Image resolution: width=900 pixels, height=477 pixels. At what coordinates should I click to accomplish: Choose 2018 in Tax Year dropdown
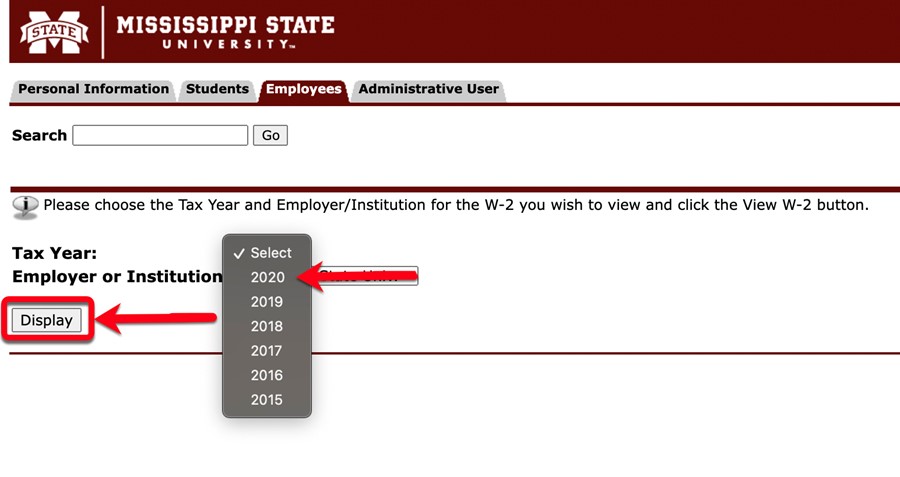coord(267,326)
